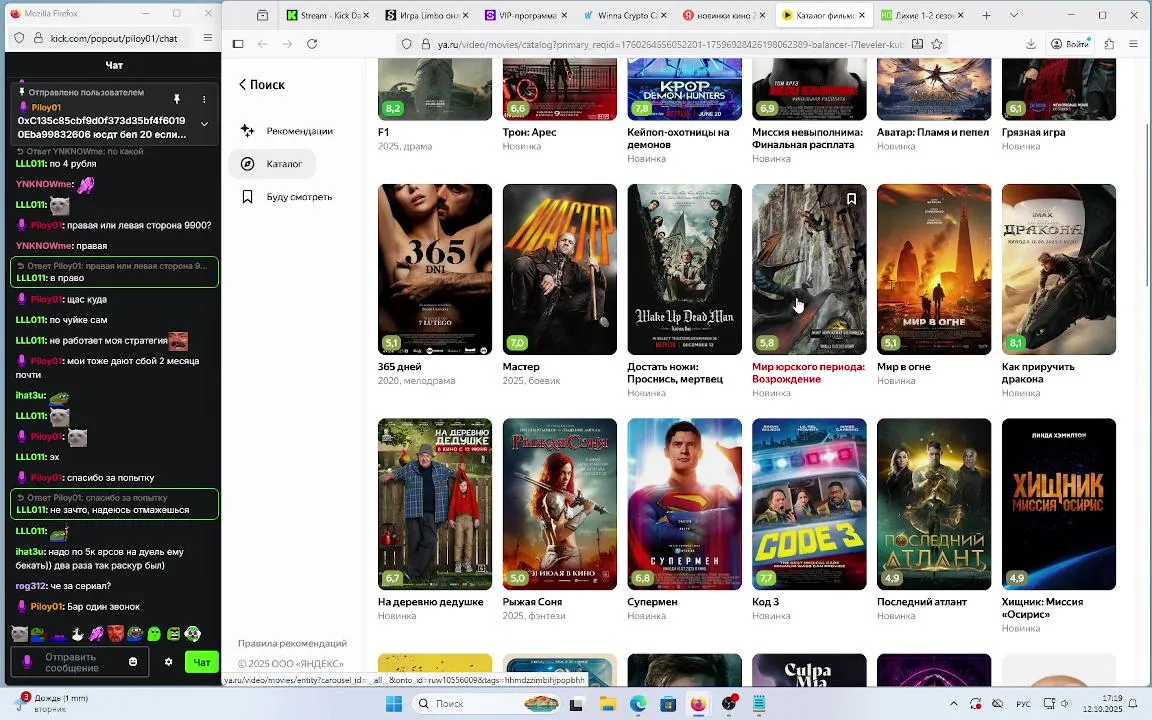The width and height of the screenshot is (1152, 720).
Task: Click chat user LLO11 name in 'не работает моя стратегия' message
Action: [31, 340]
